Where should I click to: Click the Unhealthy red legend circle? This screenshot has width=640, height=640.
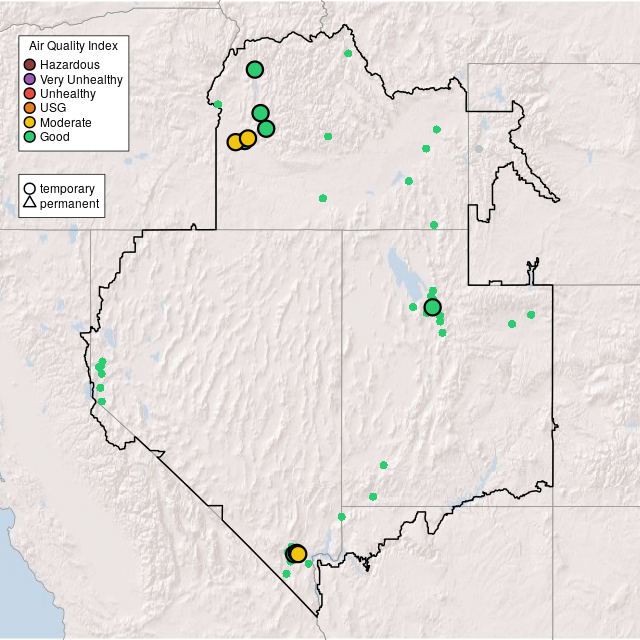(x=30, y=93)
